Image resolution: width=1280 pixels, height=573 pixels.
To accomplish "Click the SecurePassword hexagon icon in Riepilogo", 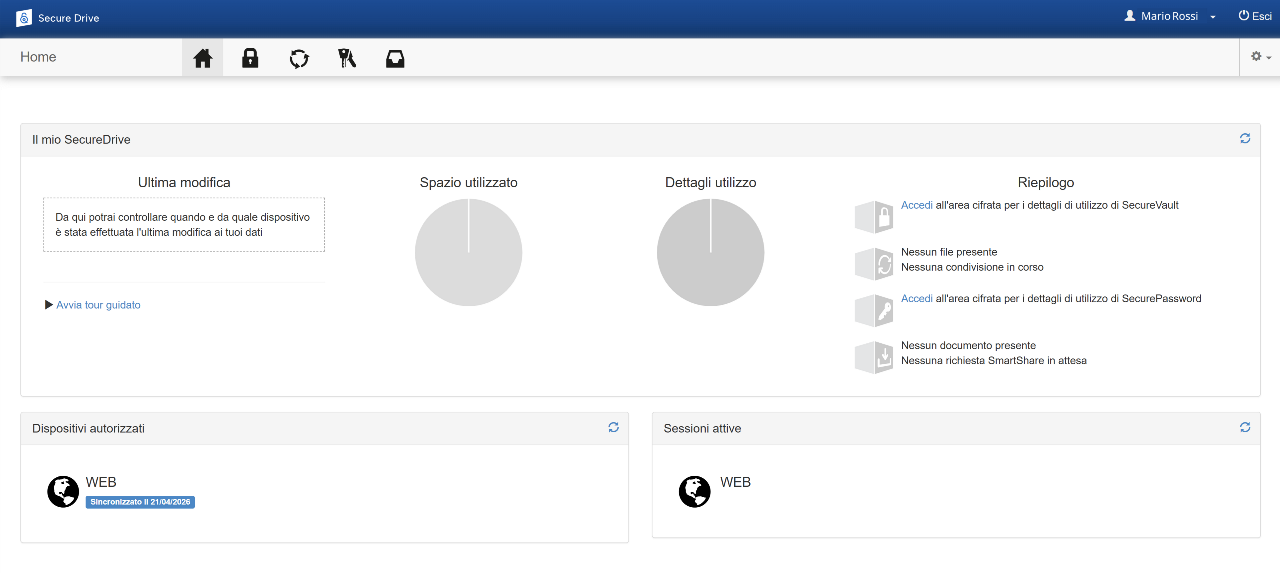I will (874, 310).
